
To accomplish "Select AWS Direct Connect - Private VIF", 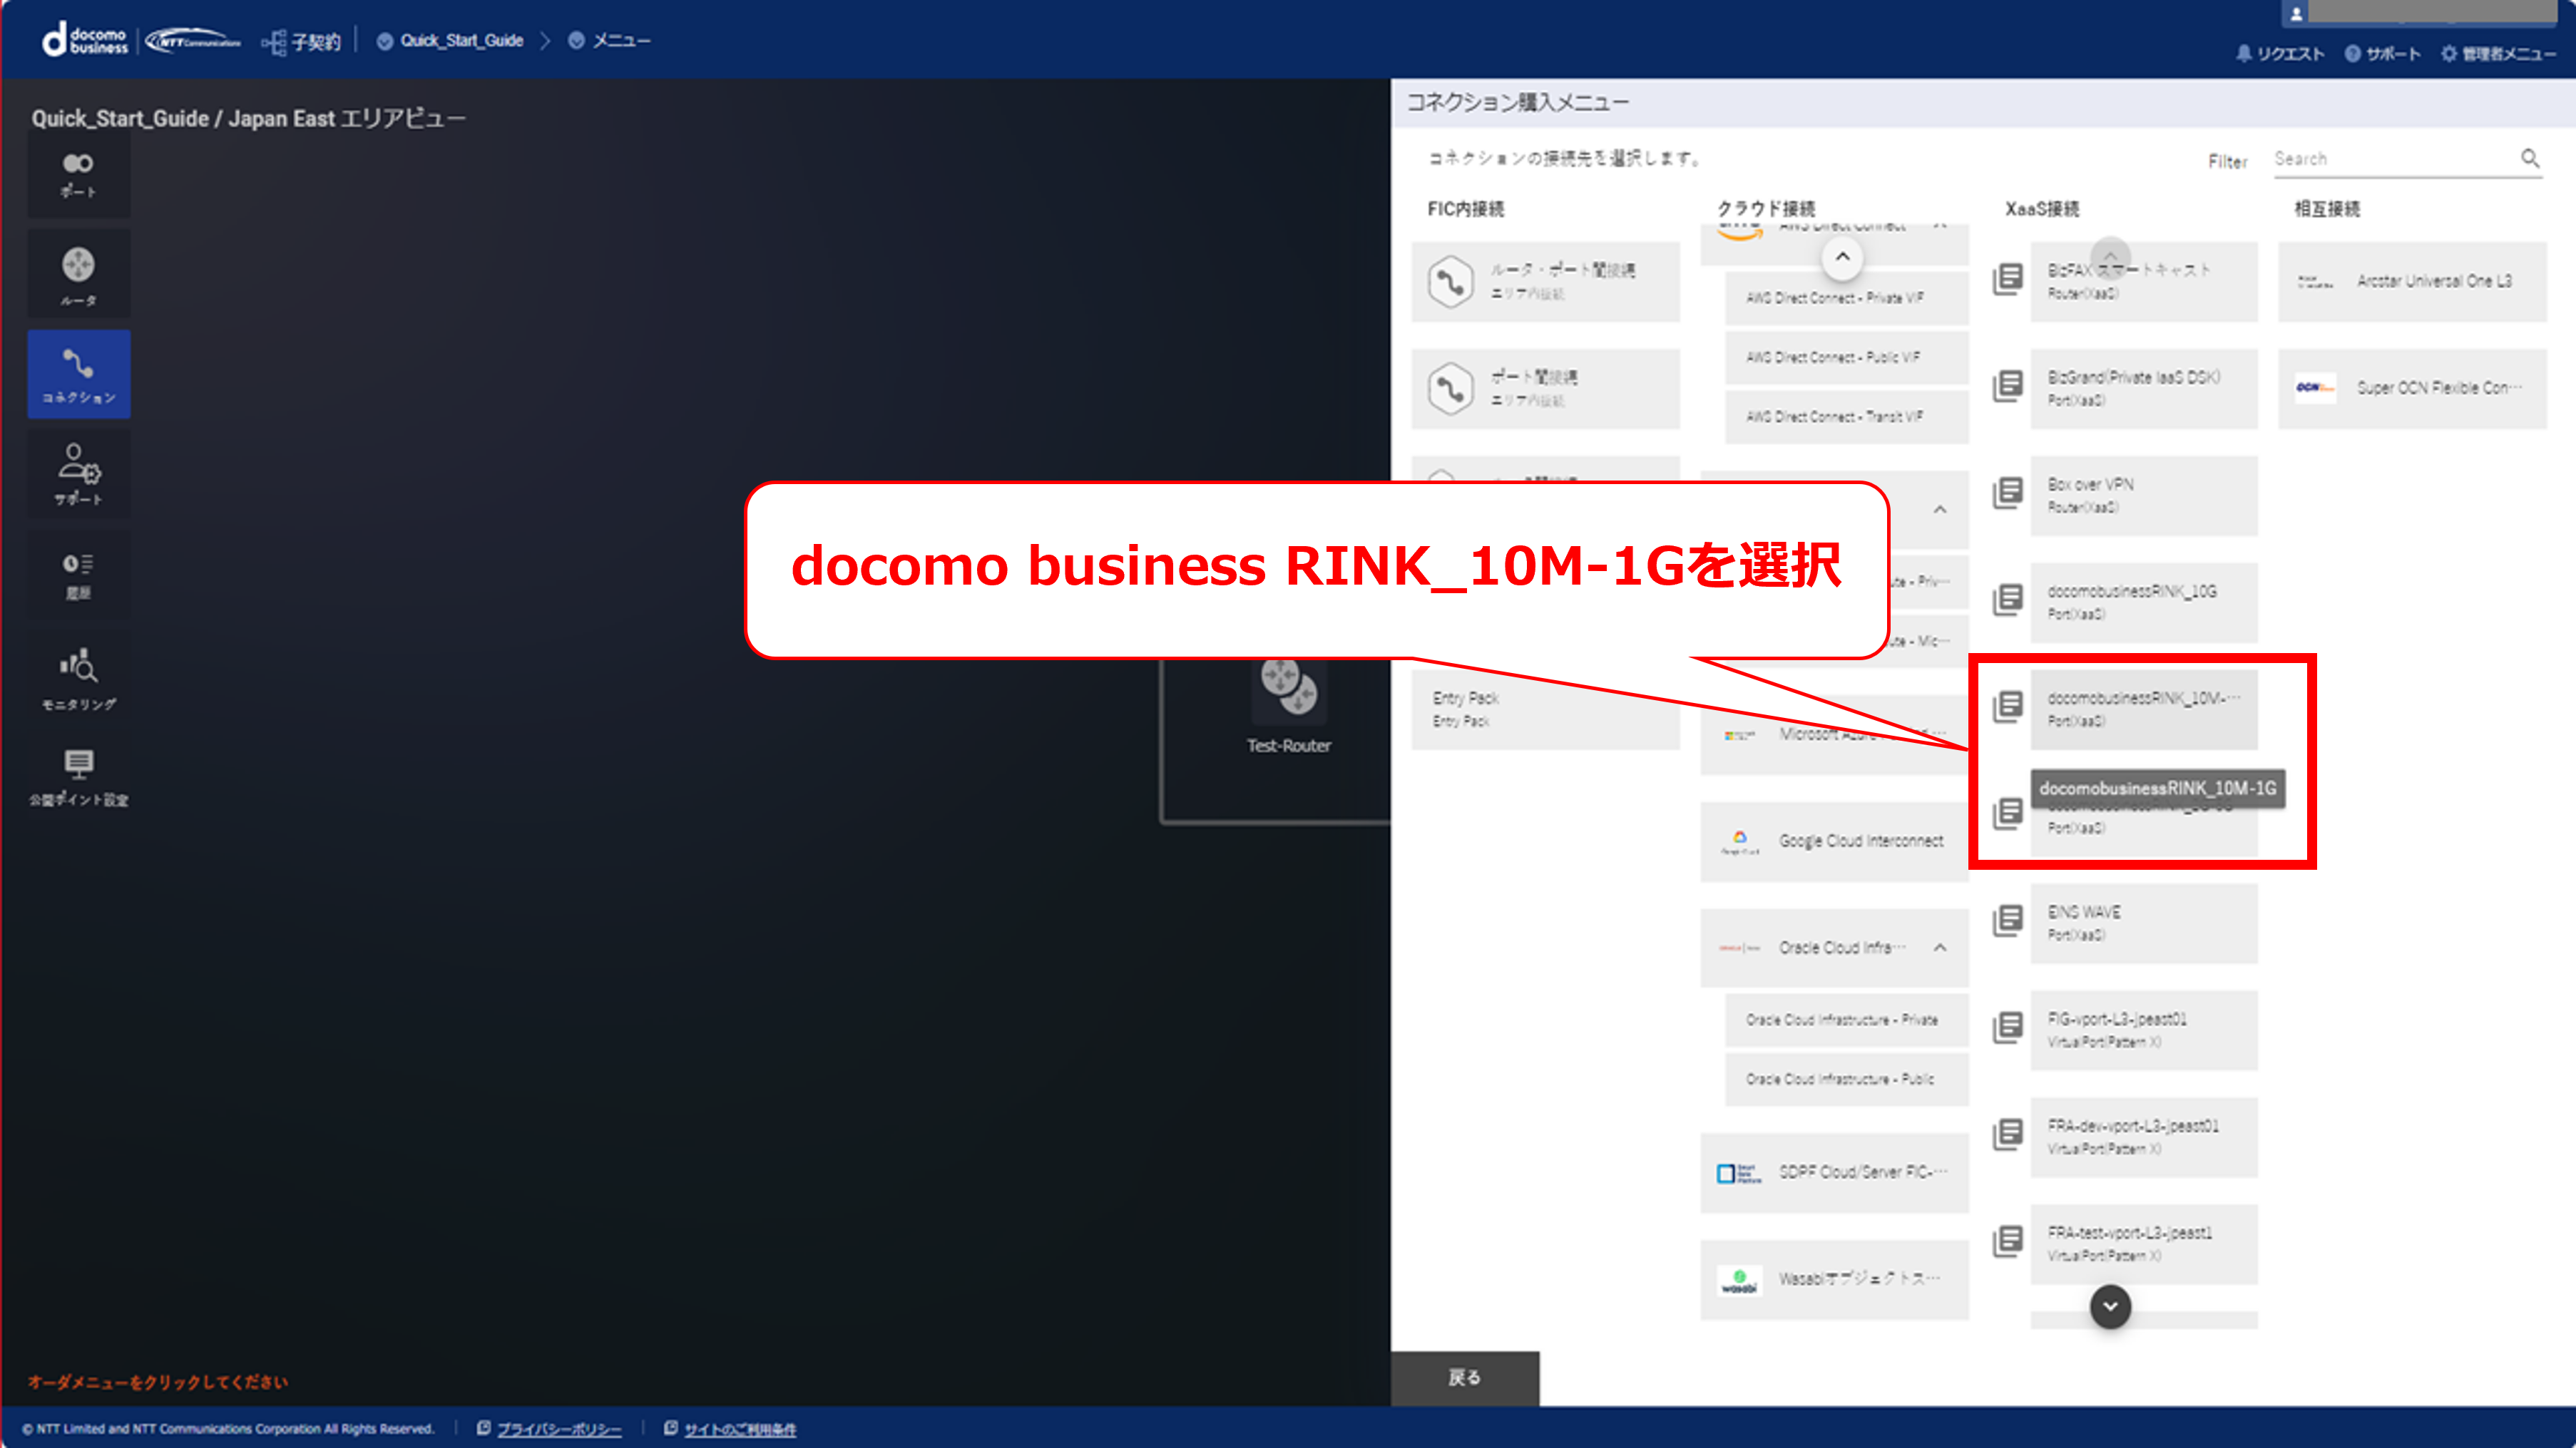I will point(1846,298).
